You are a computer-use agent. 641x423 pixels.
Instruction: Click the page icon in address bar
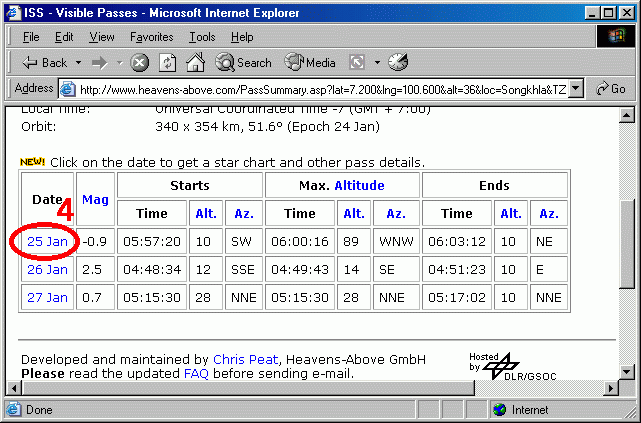pyautogui.click(x=68, y=89)
